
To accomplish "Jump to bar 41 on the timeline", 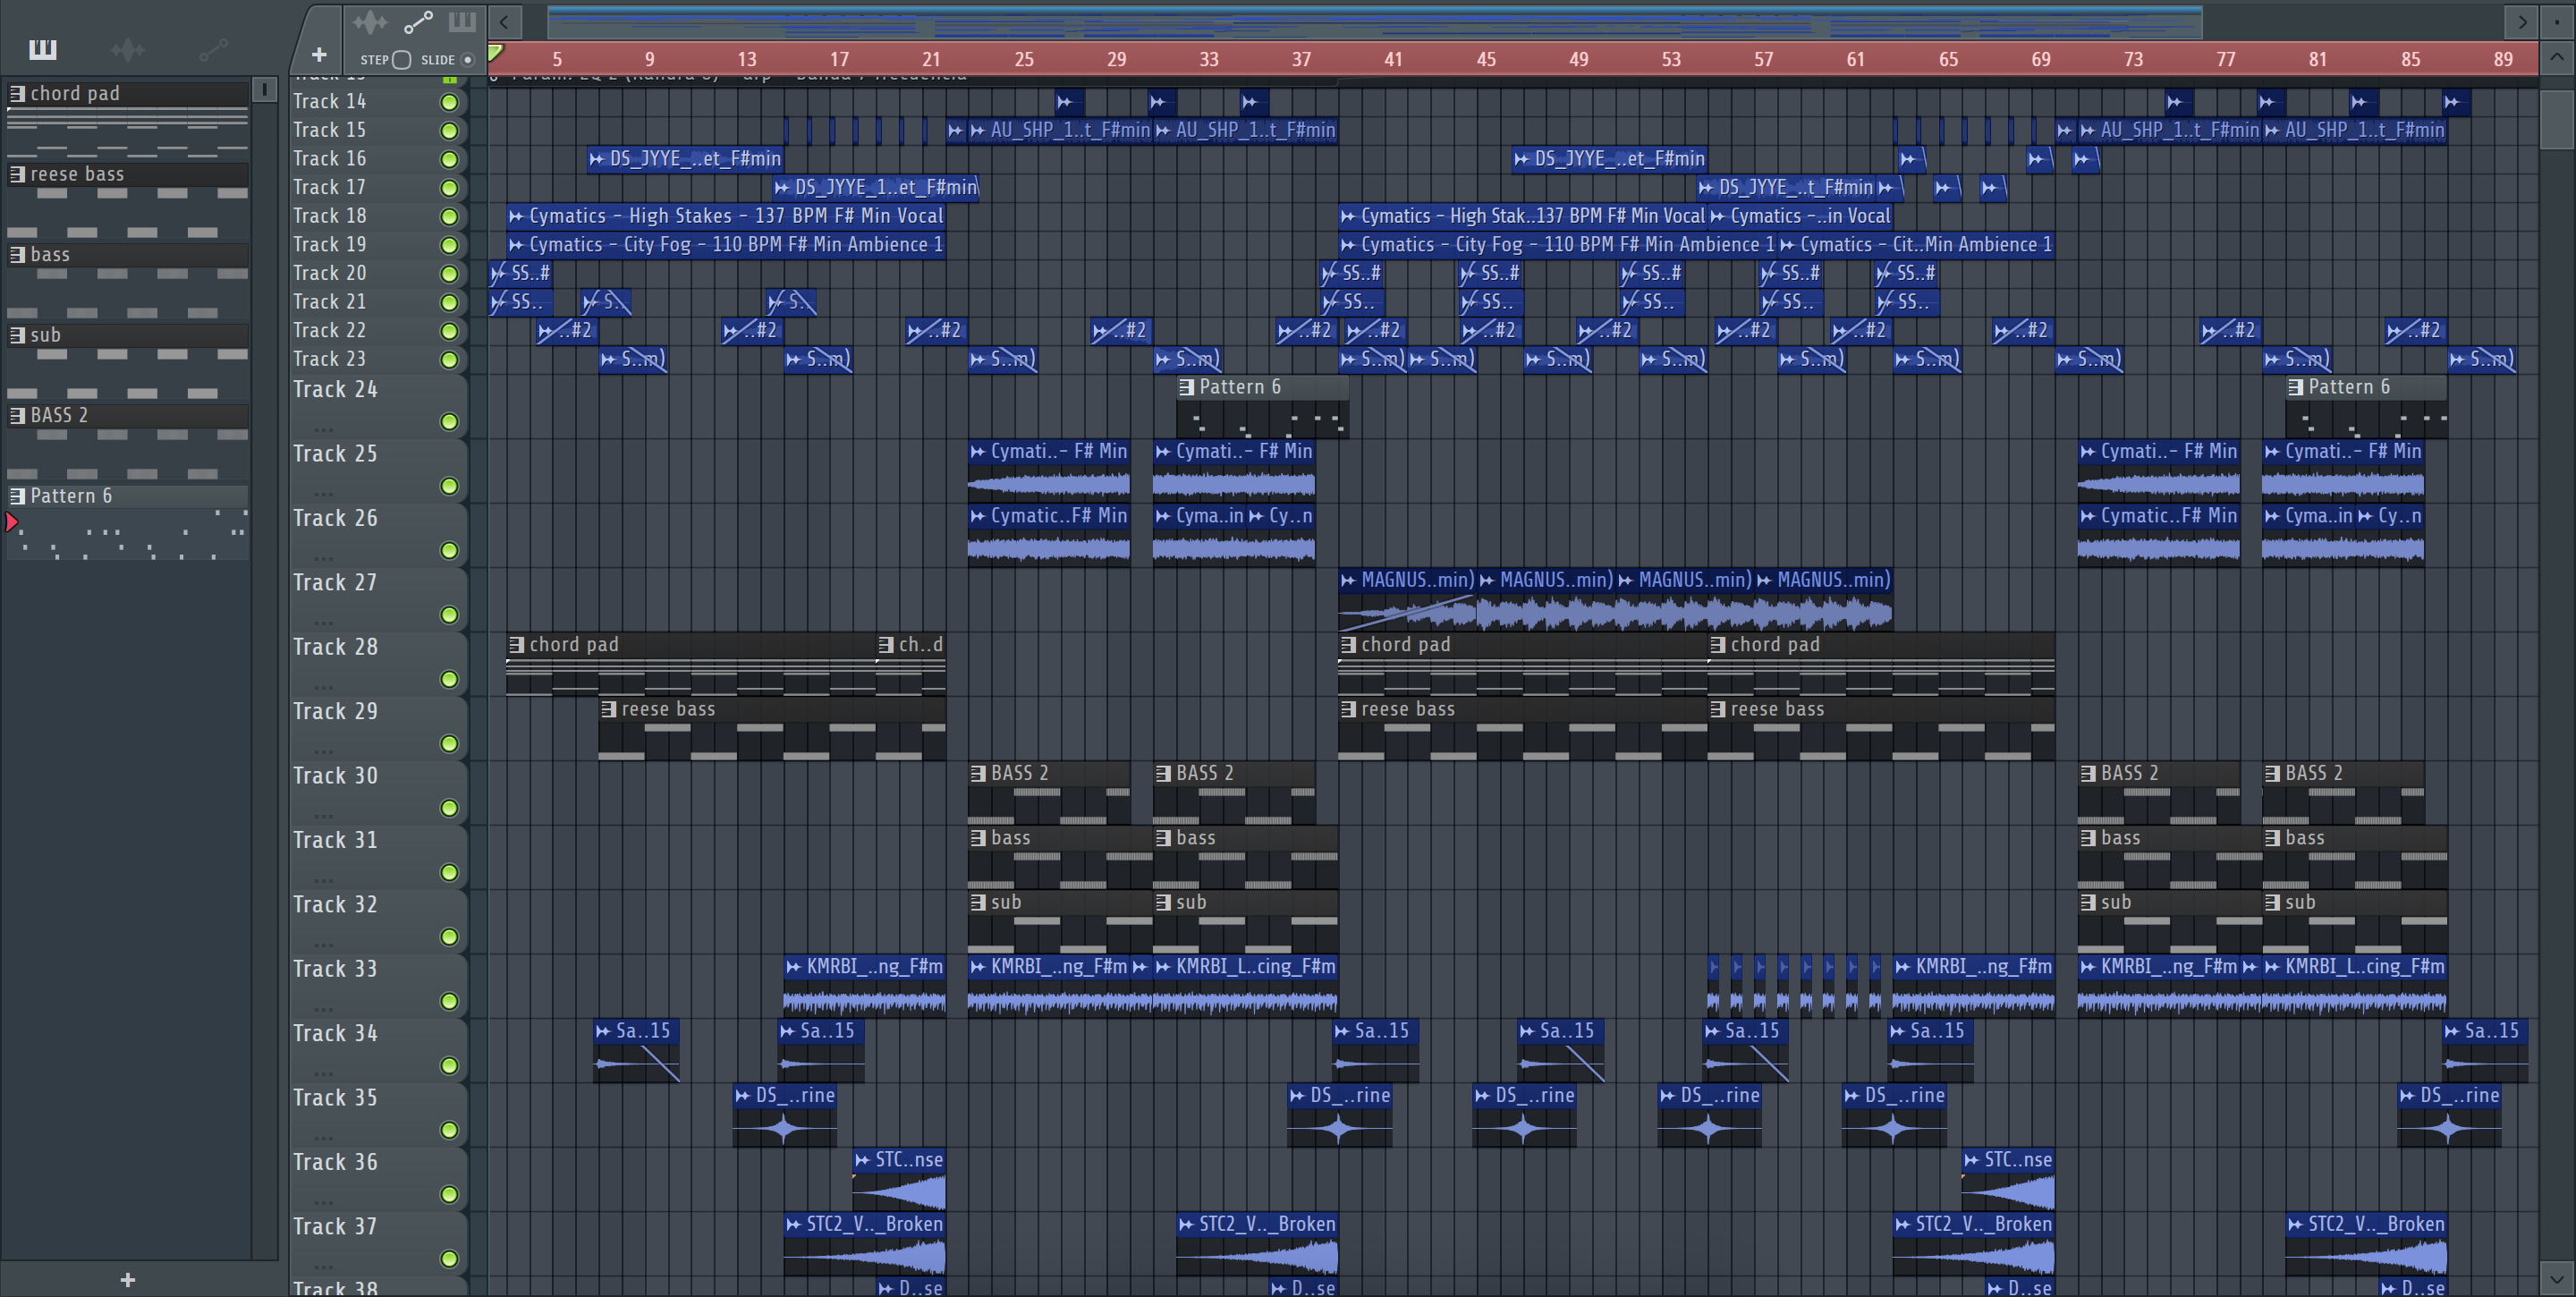I will pos(1393,59).
